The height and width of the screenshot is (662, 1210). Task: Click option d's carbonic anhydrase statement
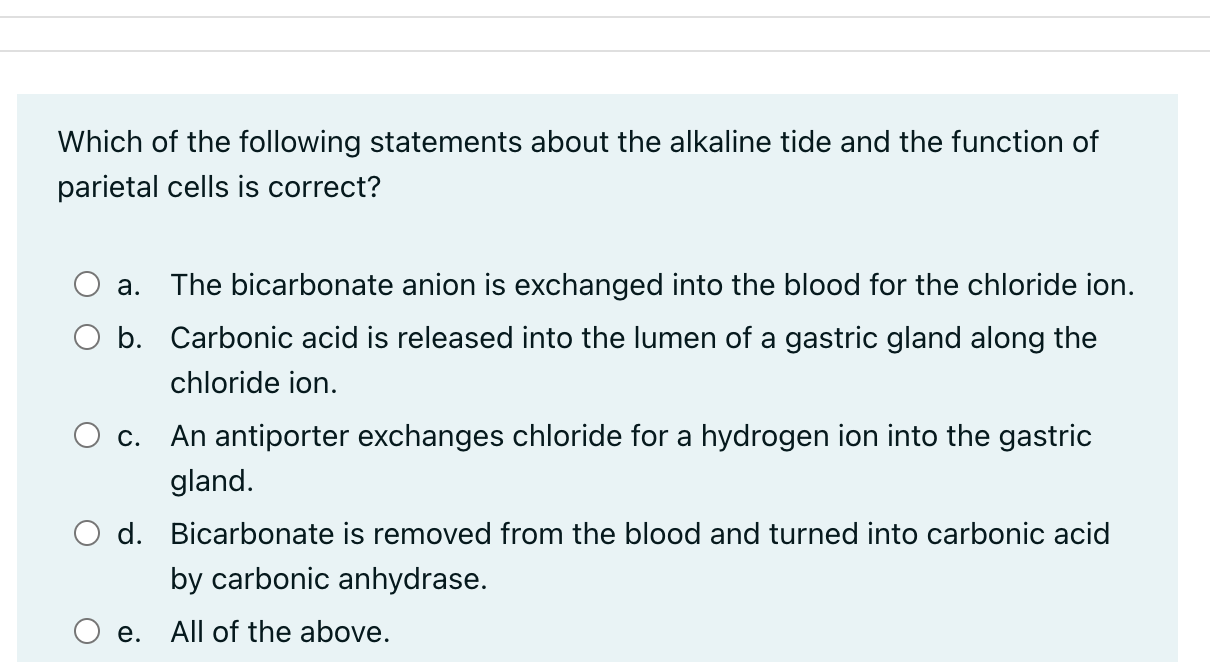[x=640, y=534]
